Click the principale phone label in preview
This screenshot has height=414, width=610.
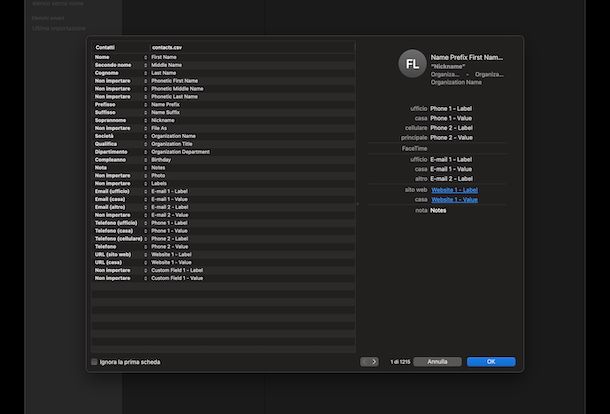[414, 137]
